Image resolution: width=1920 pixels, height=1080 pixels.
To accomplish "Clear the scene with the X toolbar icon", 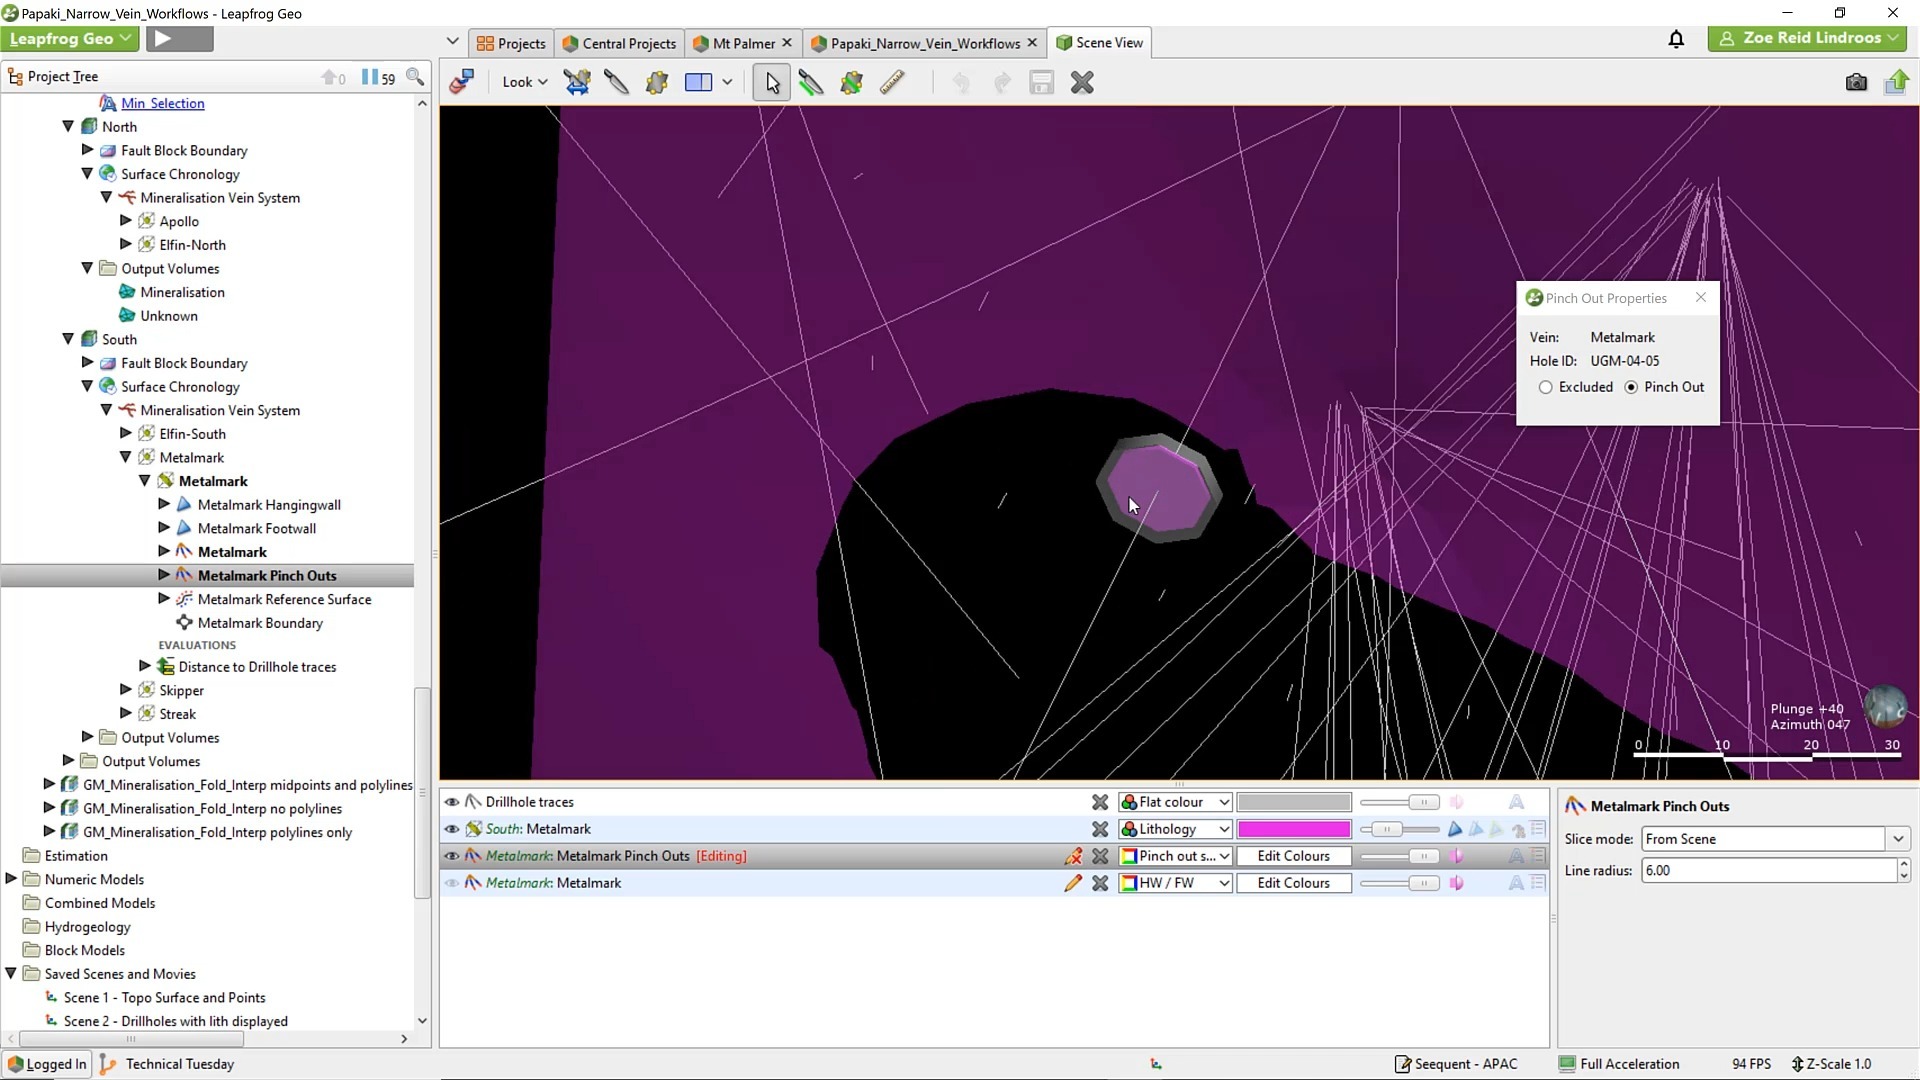I will pyautogui.click(x=1082, y=82).
